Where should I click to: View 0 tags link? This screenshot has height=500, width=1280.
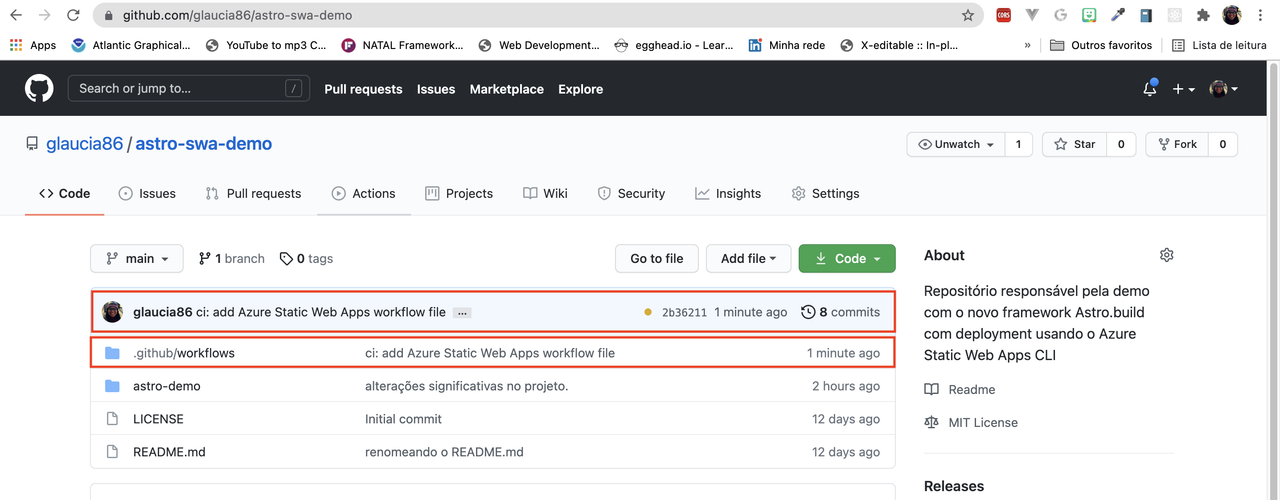click(306, 258)
